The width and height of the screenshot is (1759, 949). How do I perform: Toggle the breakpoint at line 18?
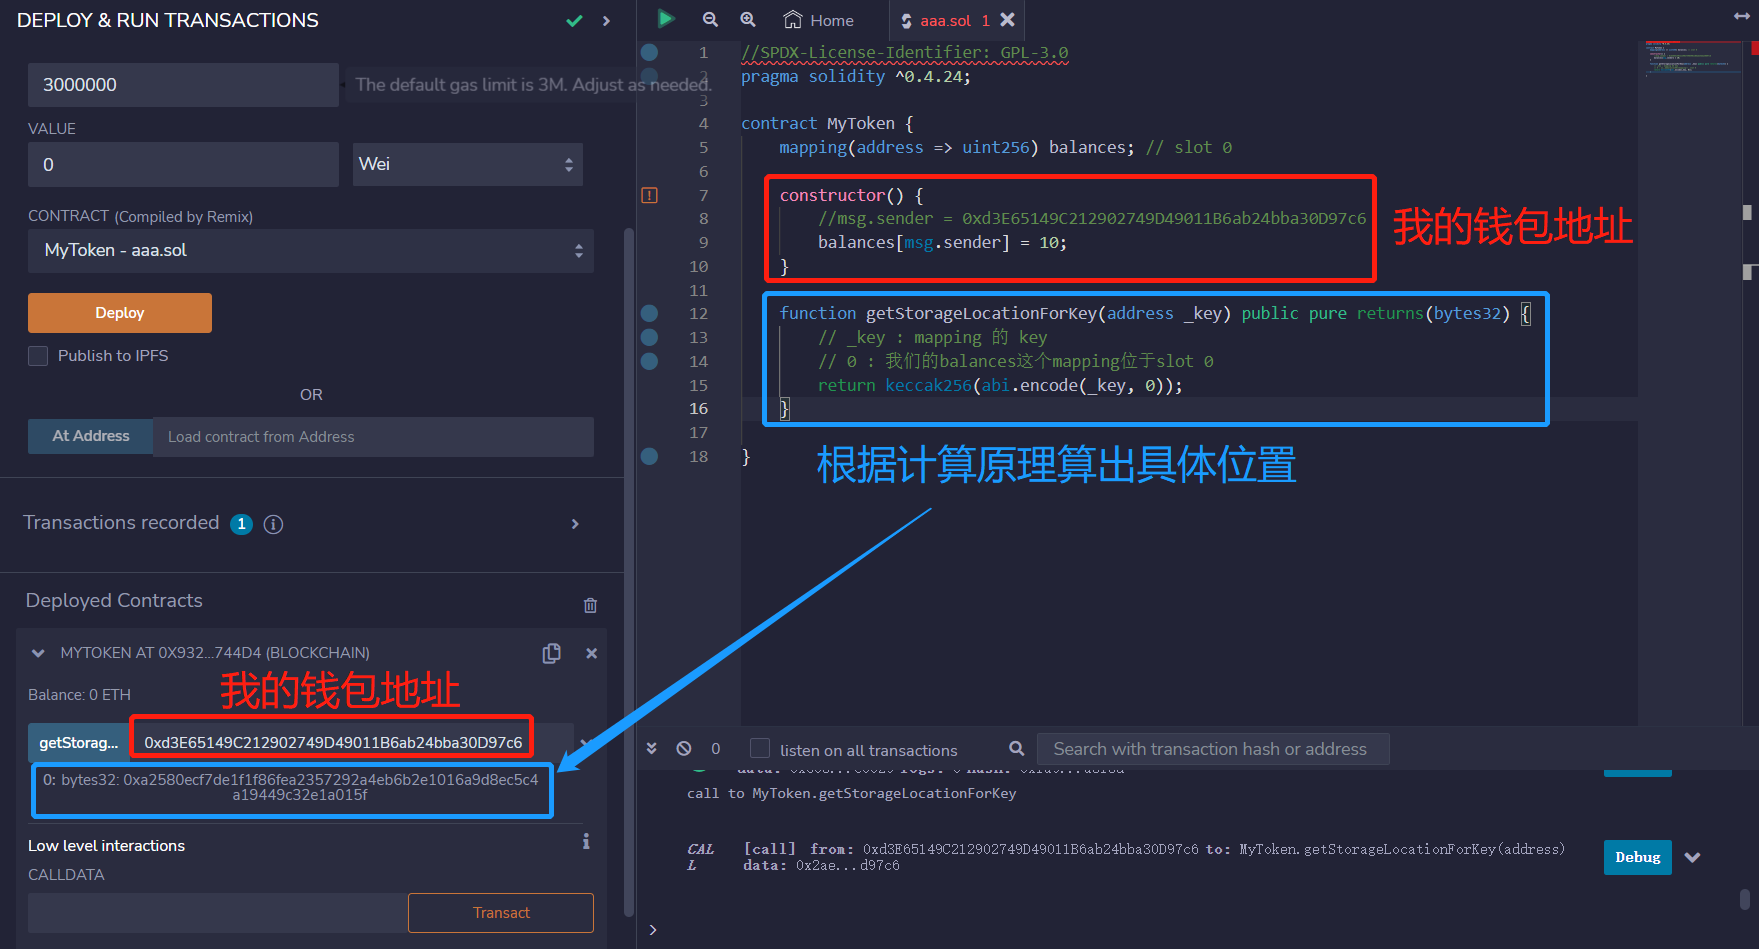(x=649, y=456)
